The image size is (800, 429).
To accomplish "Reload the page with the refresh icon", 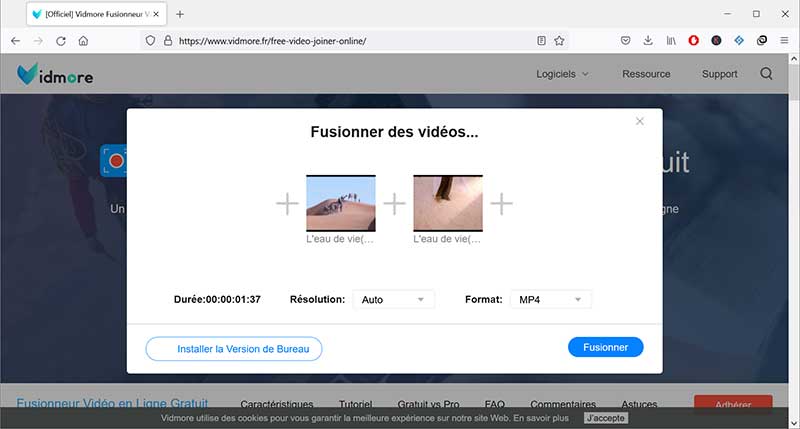I will tap(61, 41).
